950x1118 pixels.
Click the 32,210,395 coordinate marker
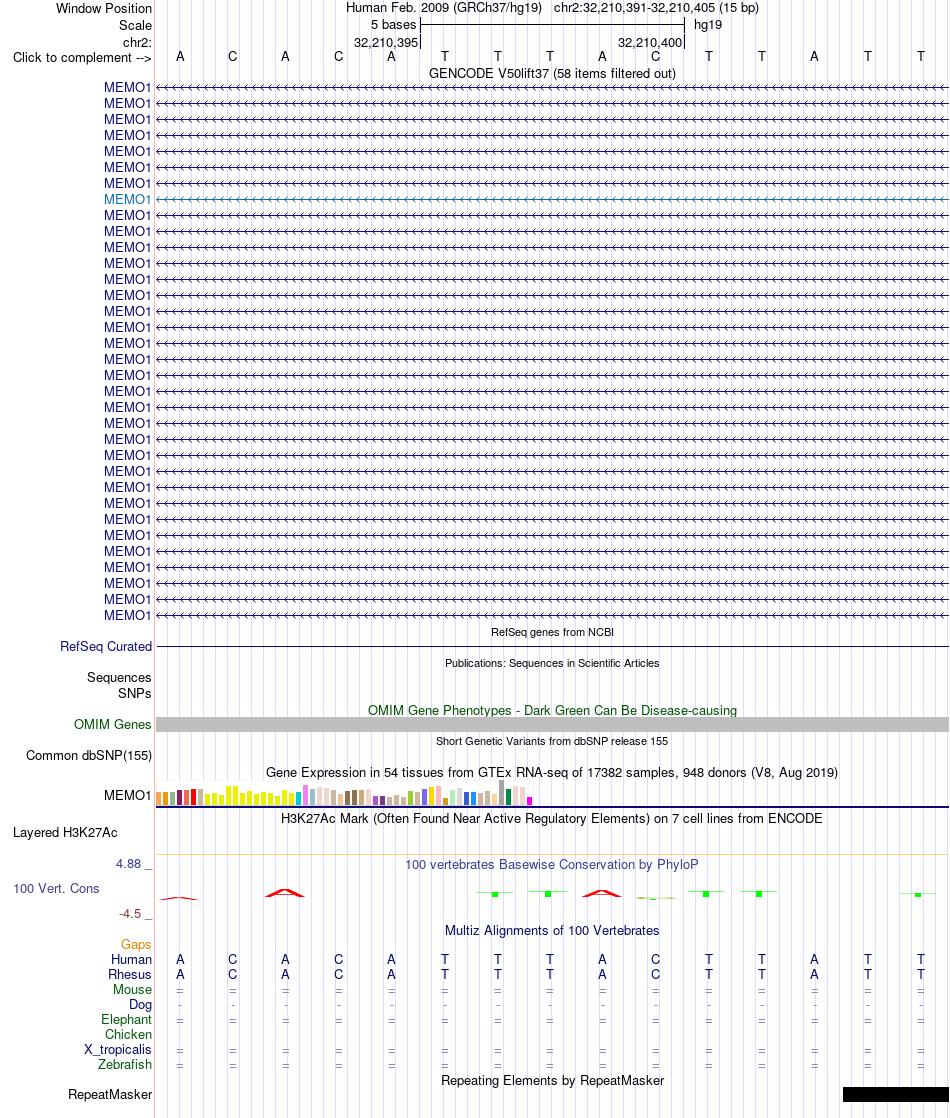coord(386,43)
